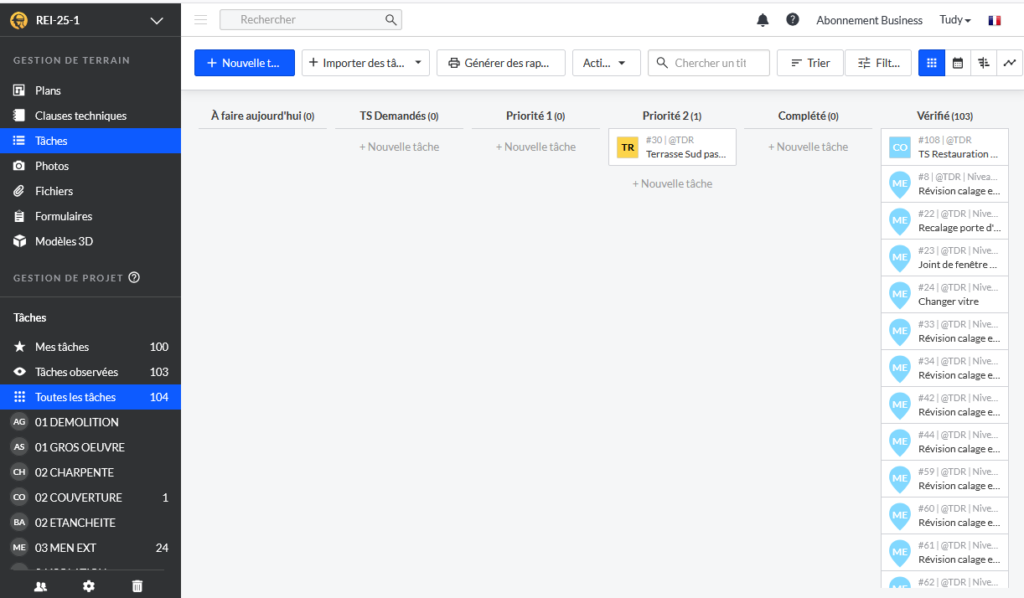Click the project logo icon
This screenshot has width=1024, height=598.
pyautogui.click(x=19, y=20)
